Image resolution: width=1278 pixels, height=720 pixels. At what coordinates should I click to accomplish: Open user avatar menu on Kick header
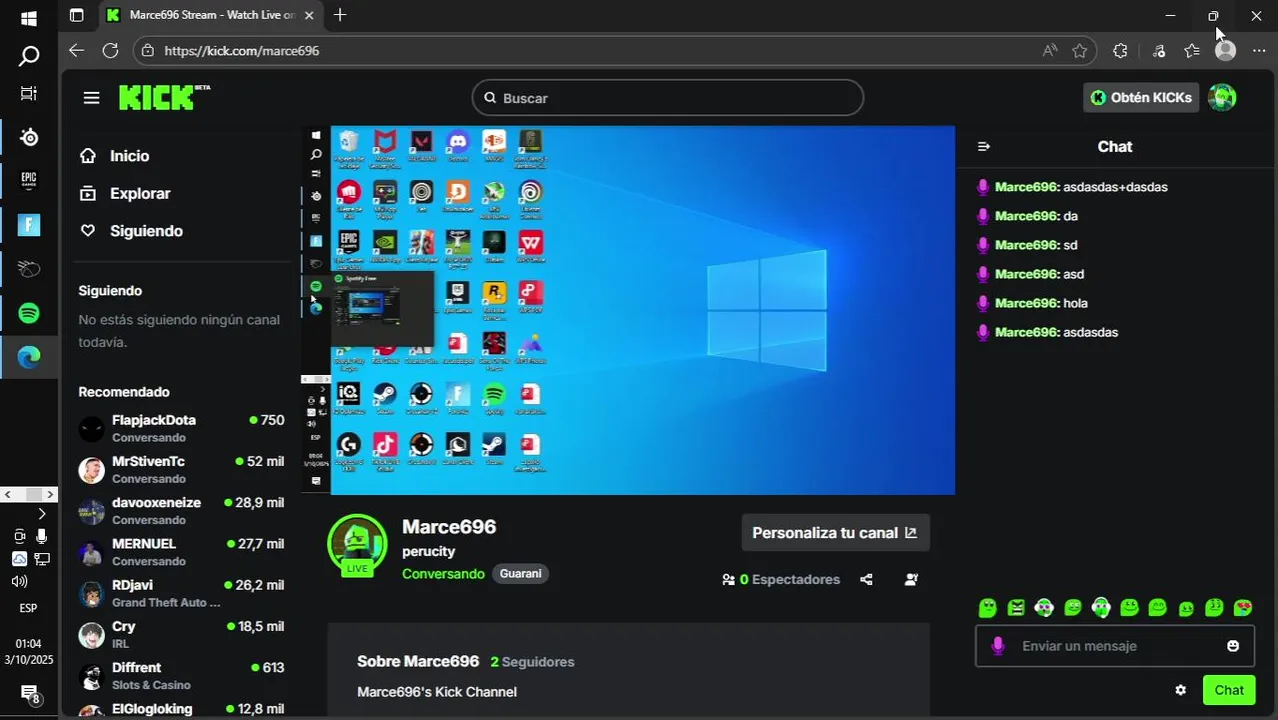(x=1222, y=97)
